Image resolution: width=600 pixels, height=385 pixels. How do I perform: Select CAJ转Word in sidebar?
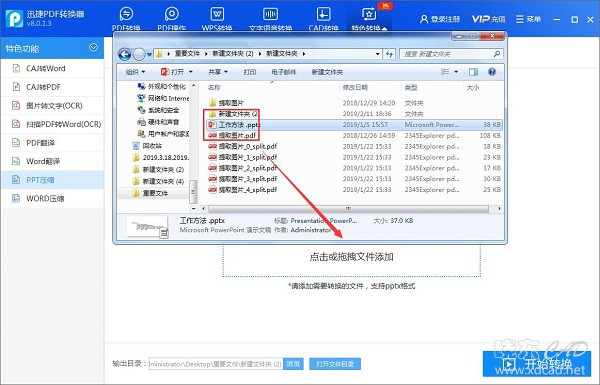[52, 69]
